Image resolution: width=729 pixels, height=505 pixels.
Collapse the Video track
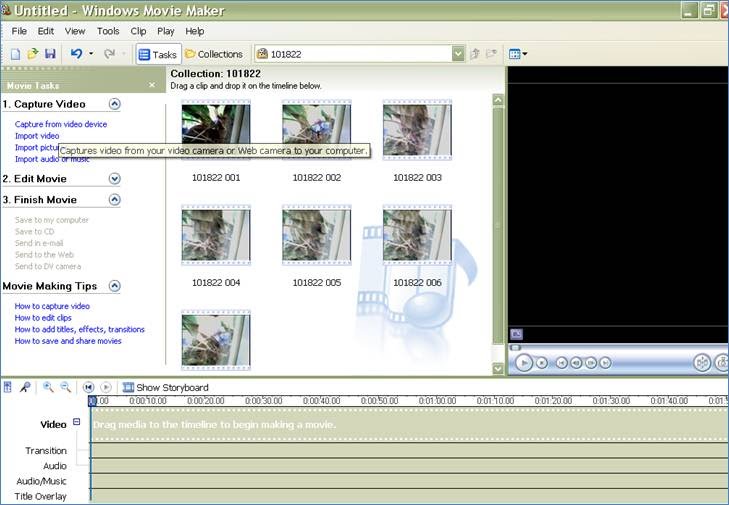[x=77, y=422]
